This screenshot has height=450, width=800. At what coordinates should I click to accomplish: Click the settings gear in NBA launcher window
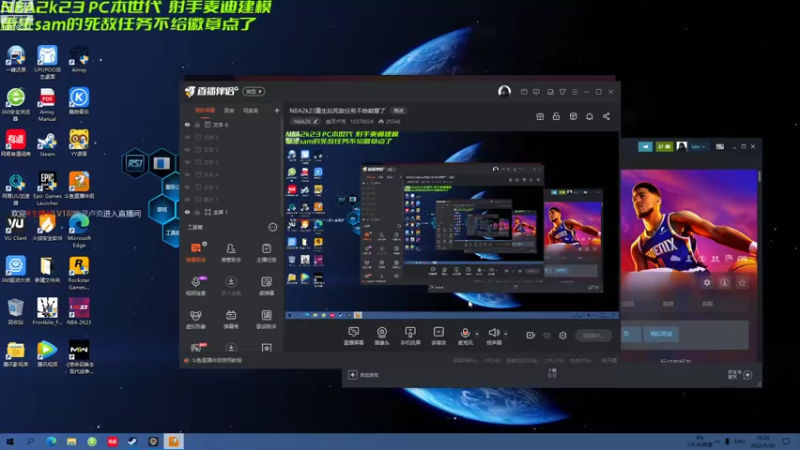tap(707, 282)
